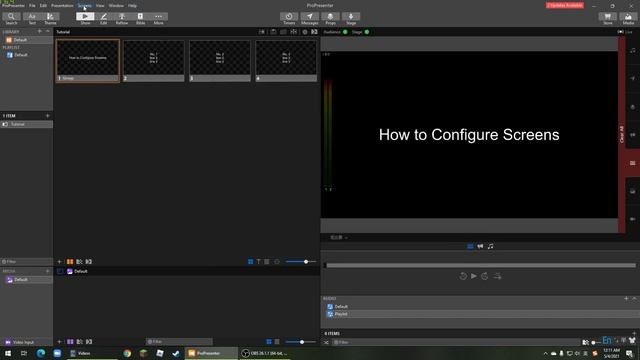
Task: Select slide thumbnail number 3
Action: (220, 61)
